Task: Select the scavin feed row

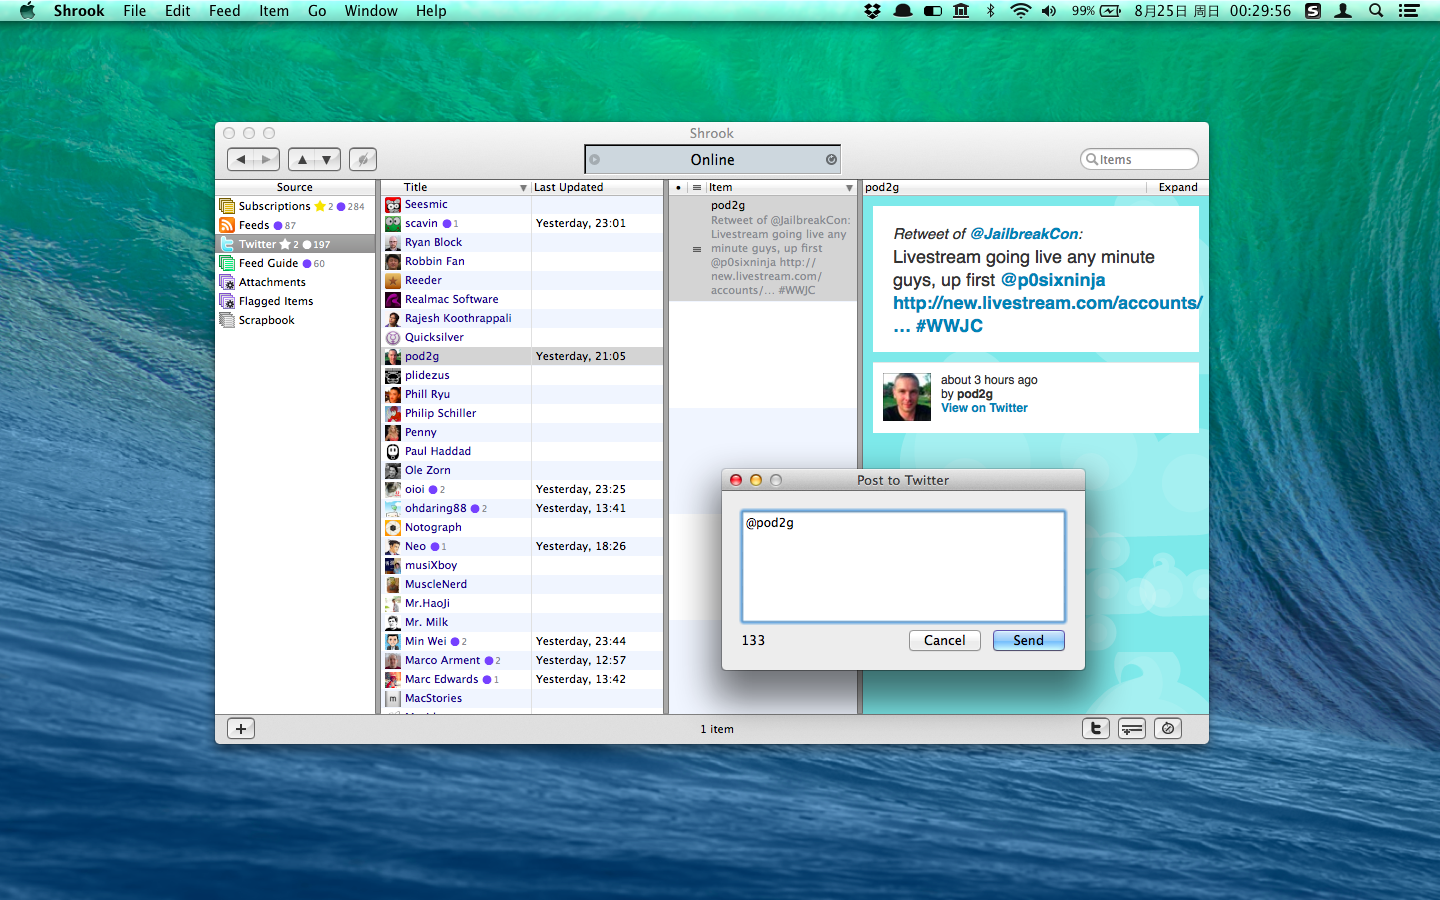Action: (x=522, y=224)
